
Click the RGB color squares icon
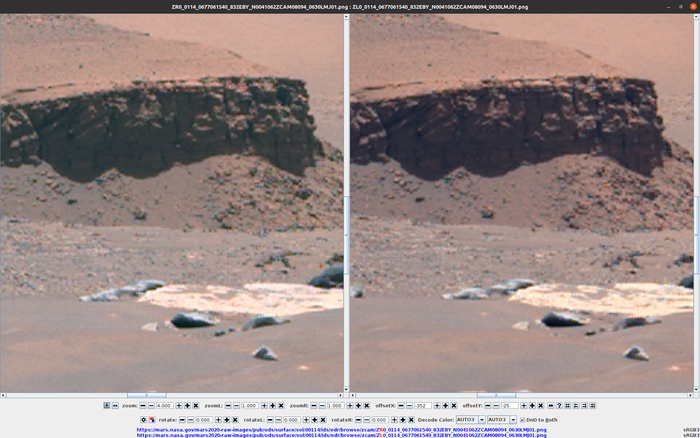[152, 420]
